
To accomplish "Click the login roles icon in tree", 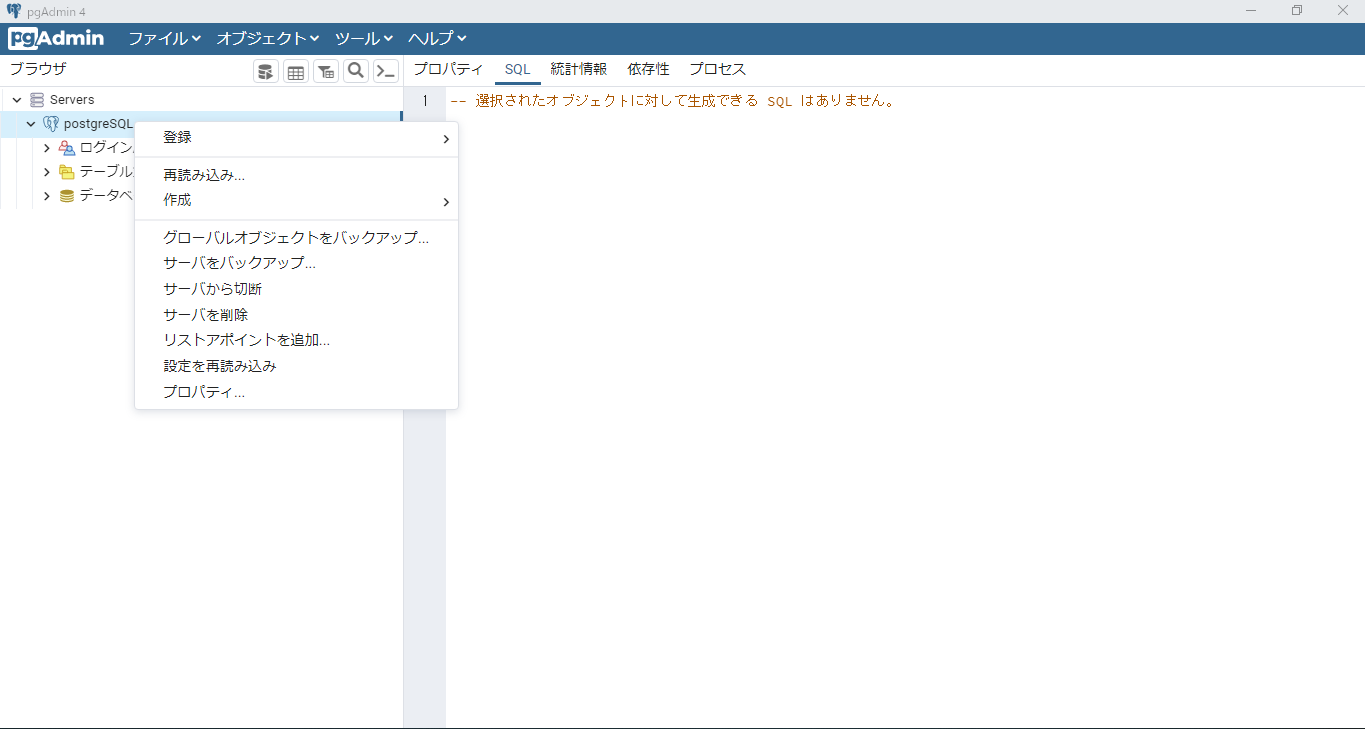I will click(67, 148).
